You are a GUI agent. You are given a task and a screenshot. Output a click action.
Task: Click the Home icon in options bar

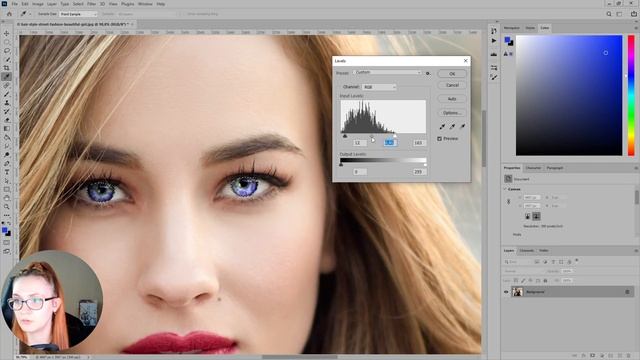coord(9,14)
